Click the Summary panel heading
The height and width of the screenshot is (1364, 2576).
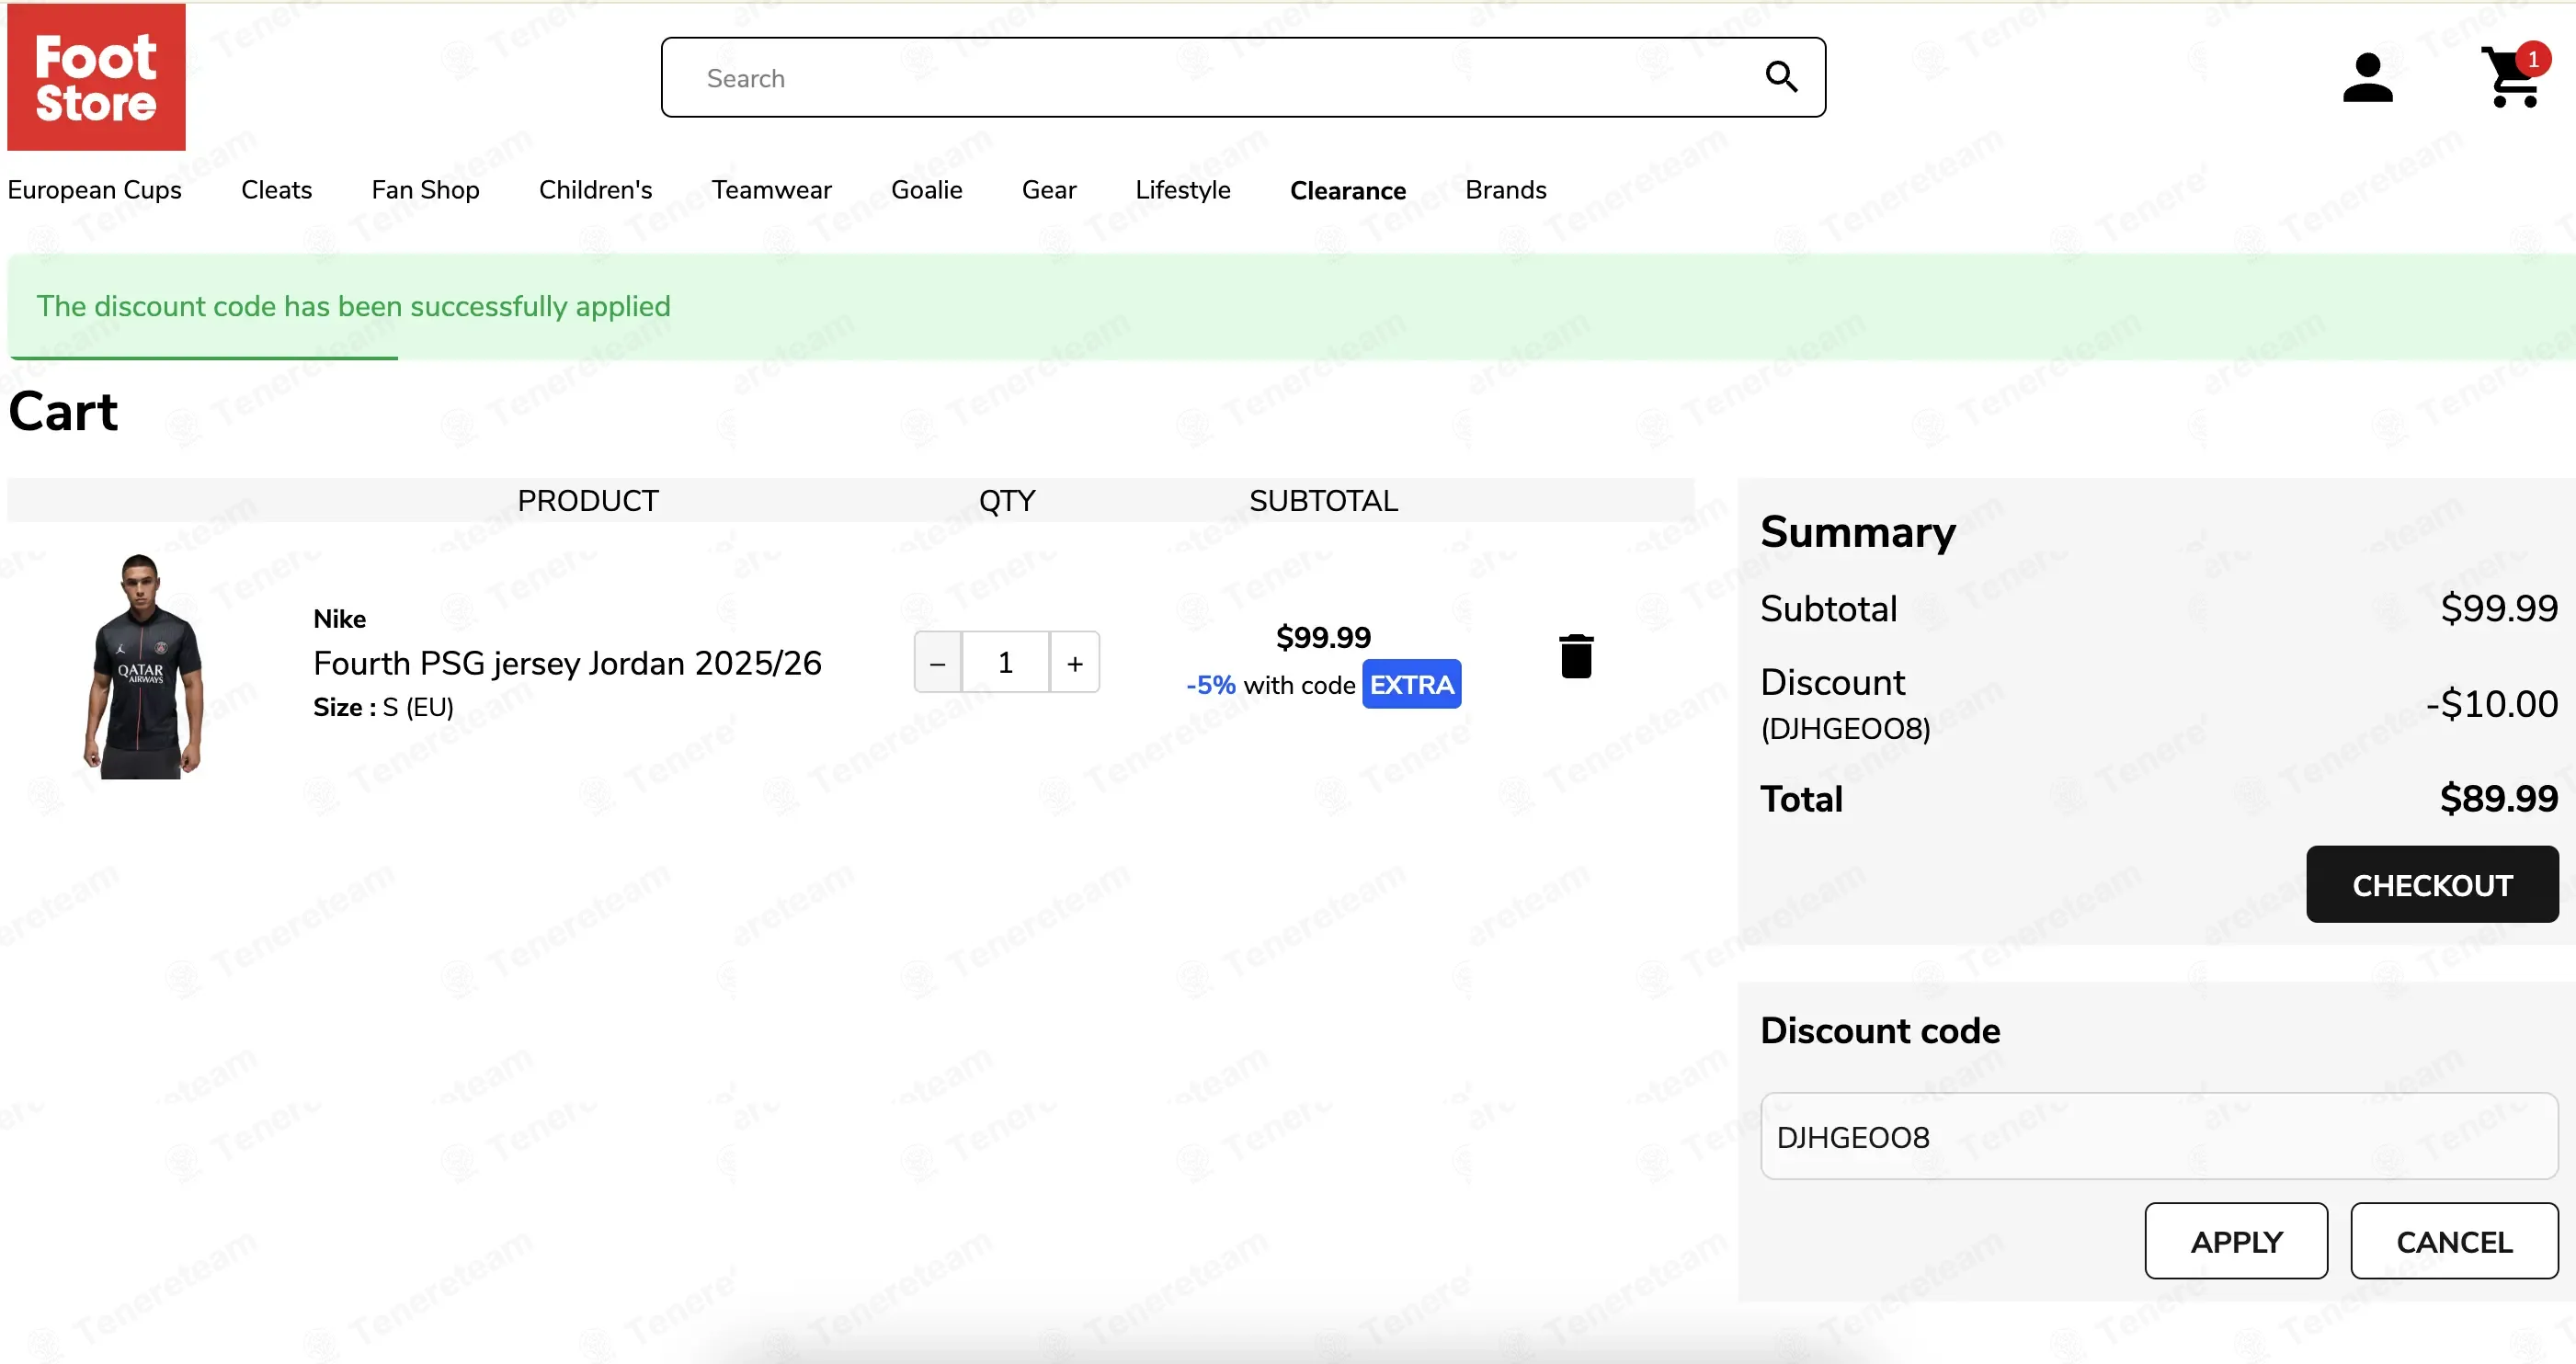(x=1858, y=532)
